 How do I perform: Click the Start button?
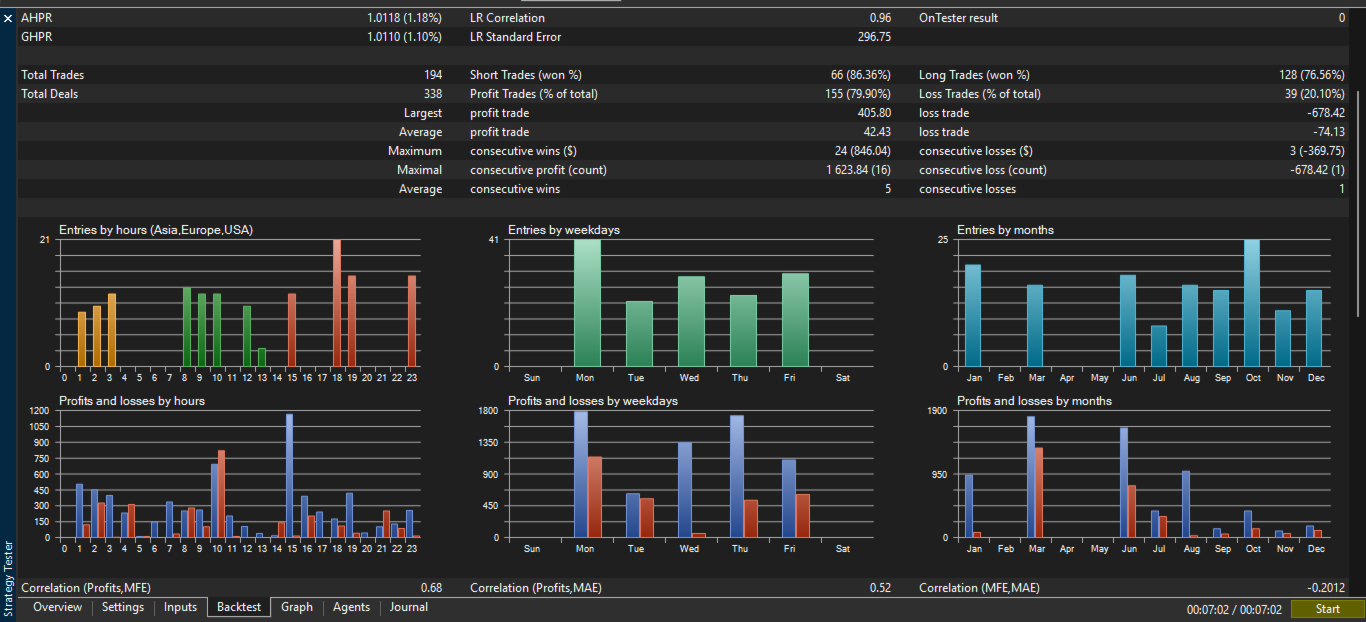click(1327, 609)
